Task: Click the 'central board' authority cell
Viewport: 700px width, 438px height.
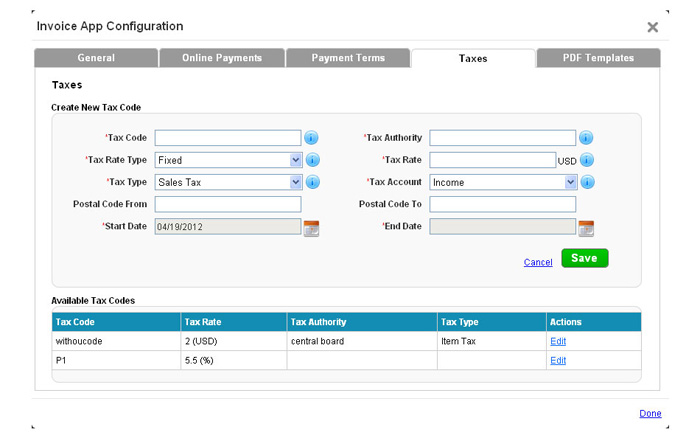Action: (362, 341)
